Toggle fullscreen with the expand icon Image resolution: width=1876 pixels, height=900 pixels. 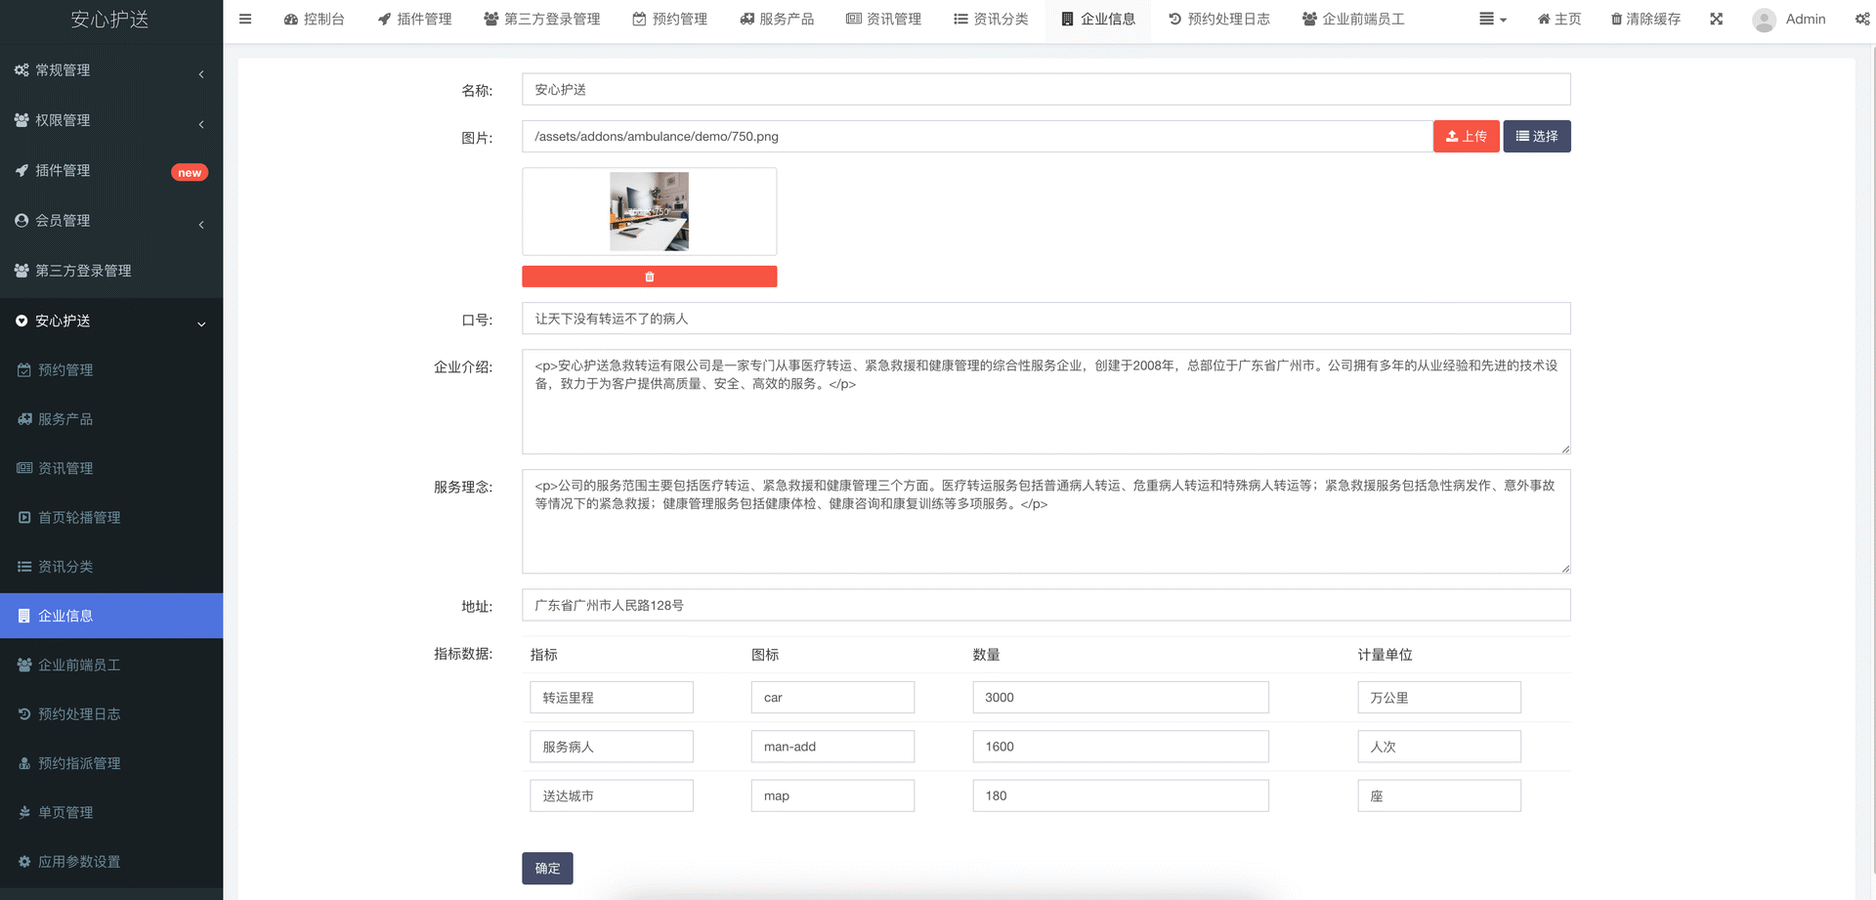coord(1716,19)
